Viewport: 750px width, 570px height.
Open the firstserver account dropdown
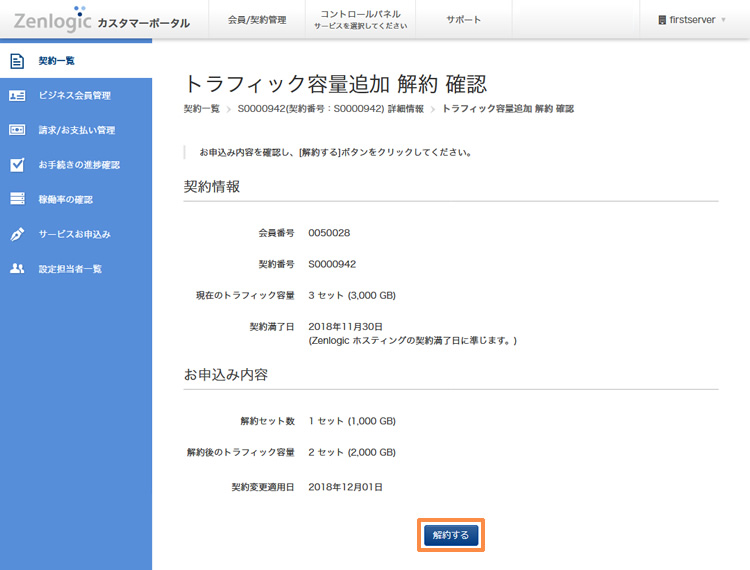[692, 20]
